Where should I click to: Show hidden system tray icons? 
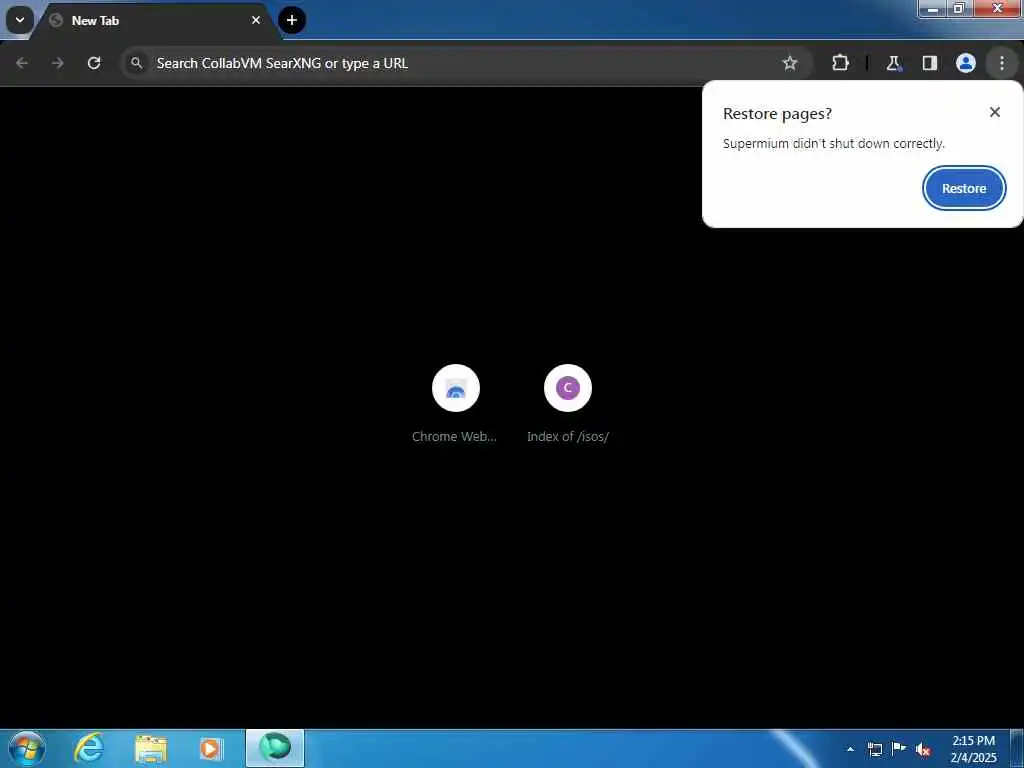[x=850, y=749]
